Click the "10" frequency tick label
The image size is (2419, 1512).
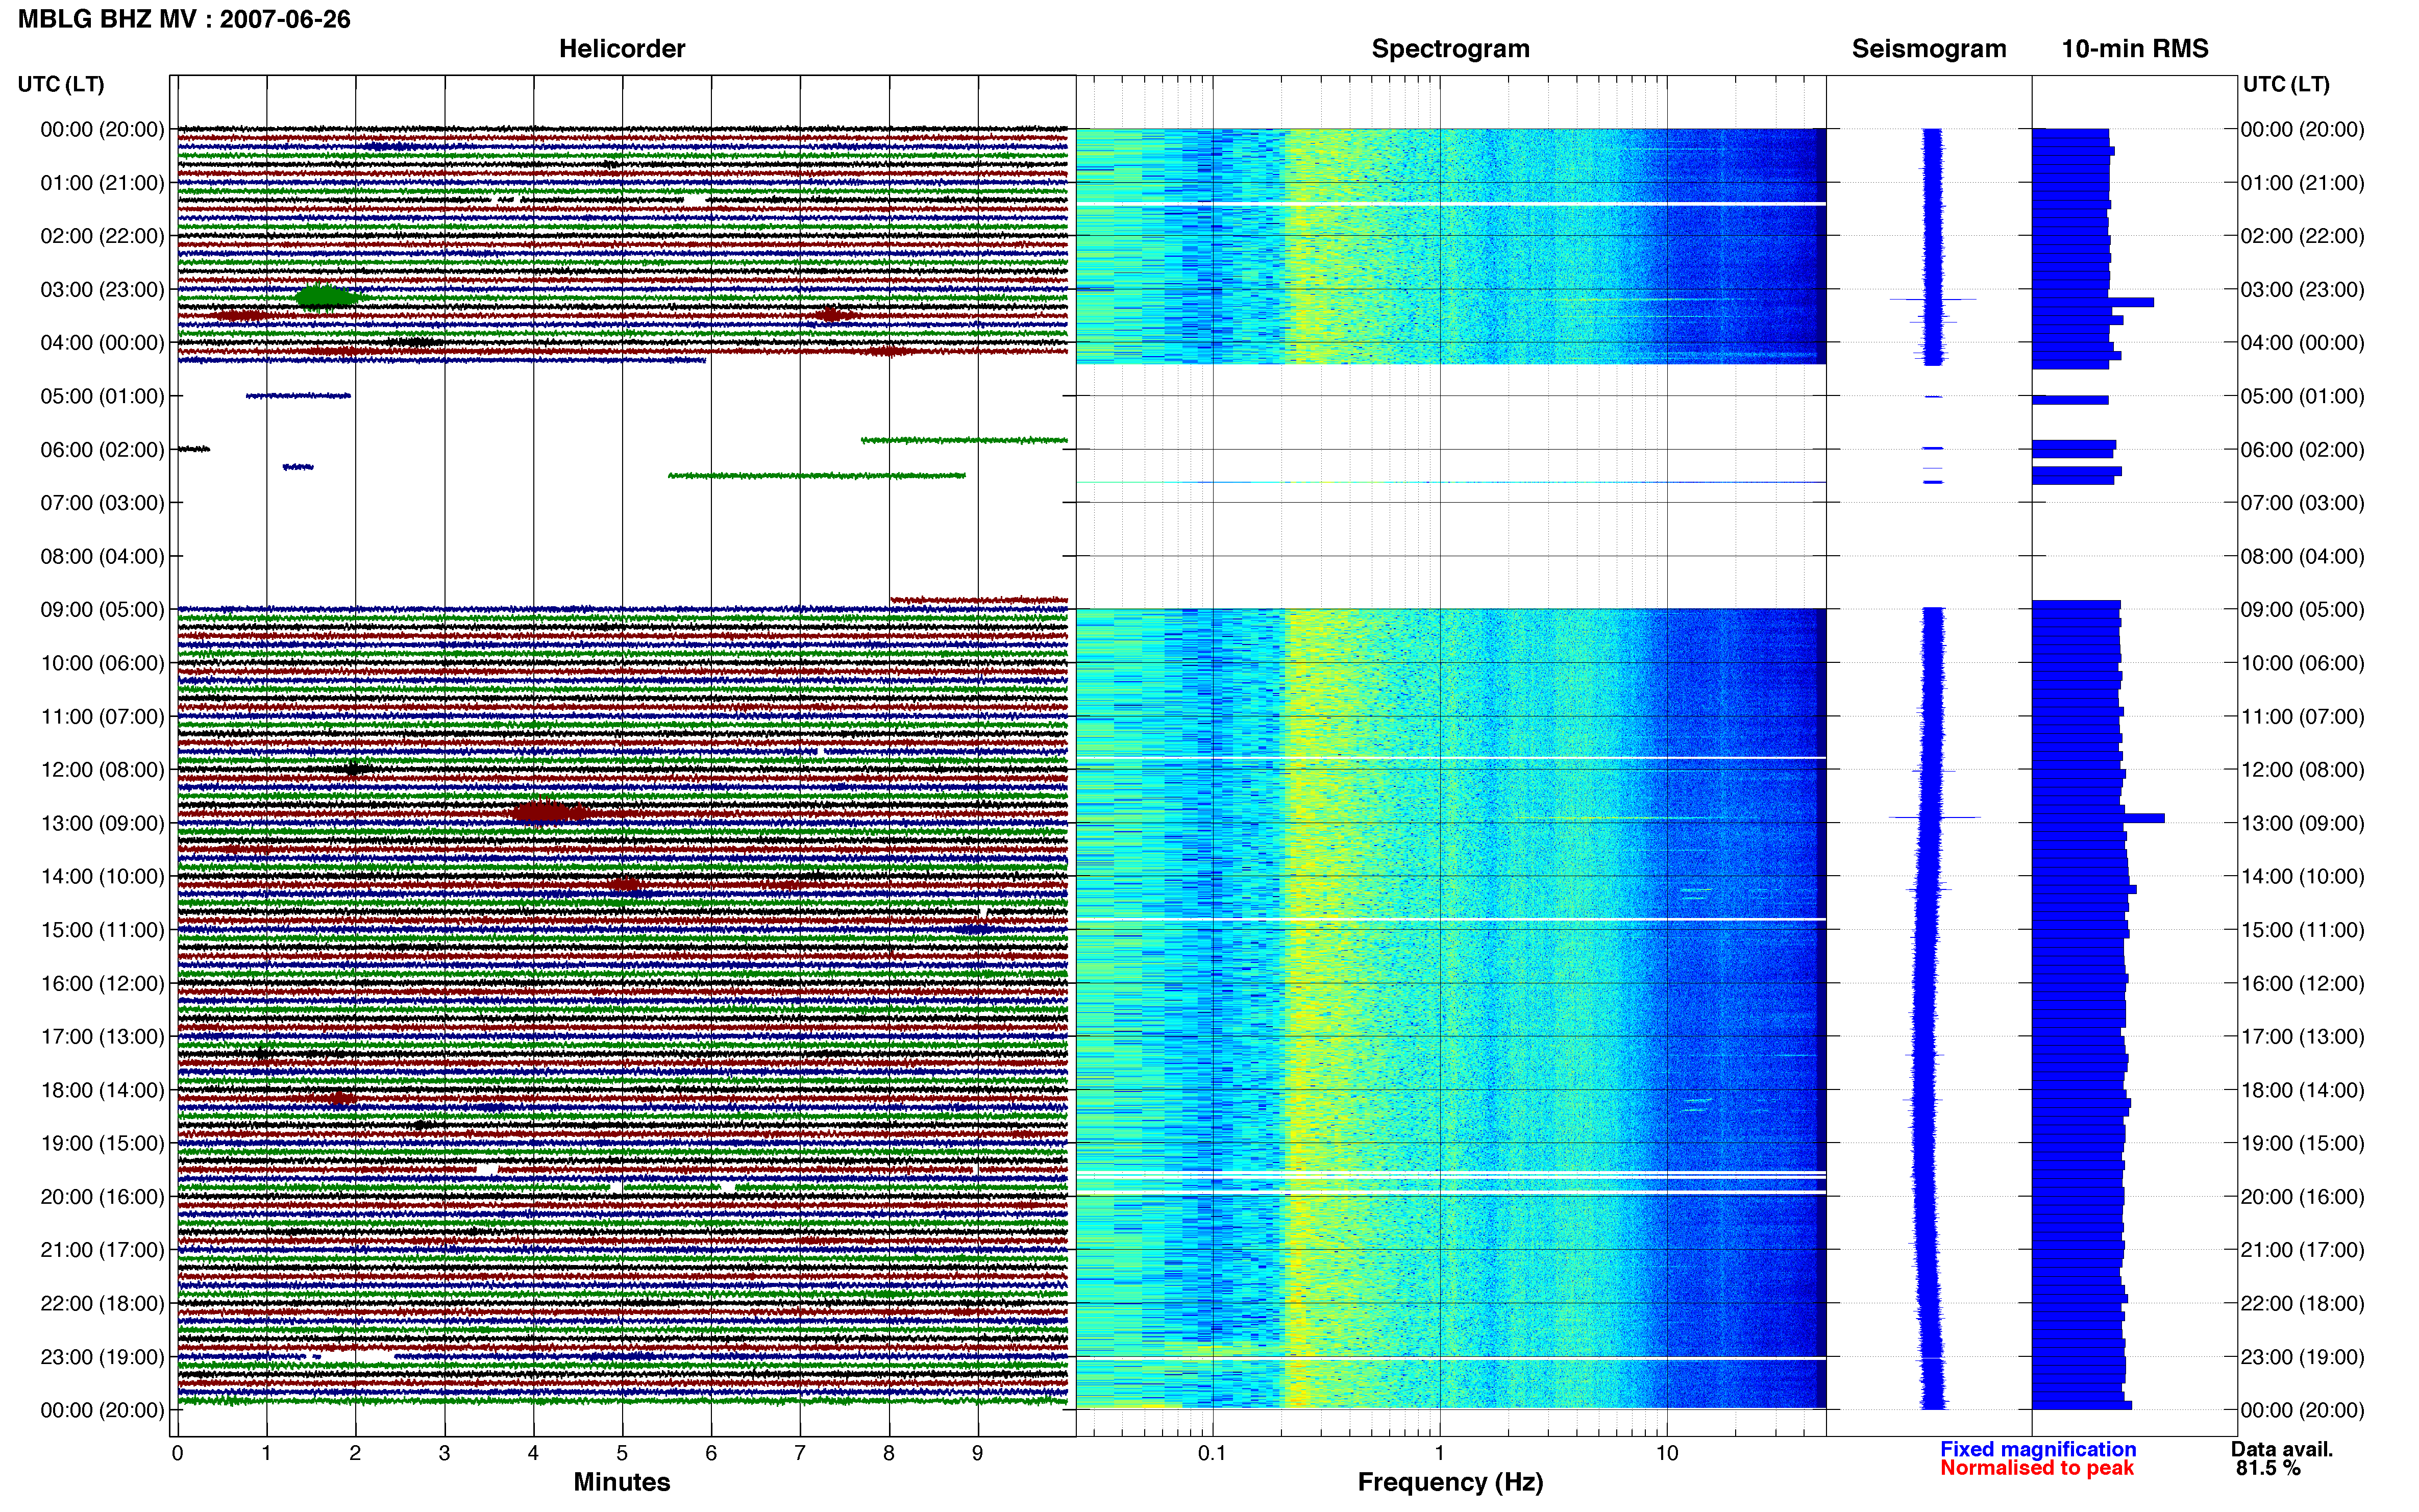point(1666,1453)
